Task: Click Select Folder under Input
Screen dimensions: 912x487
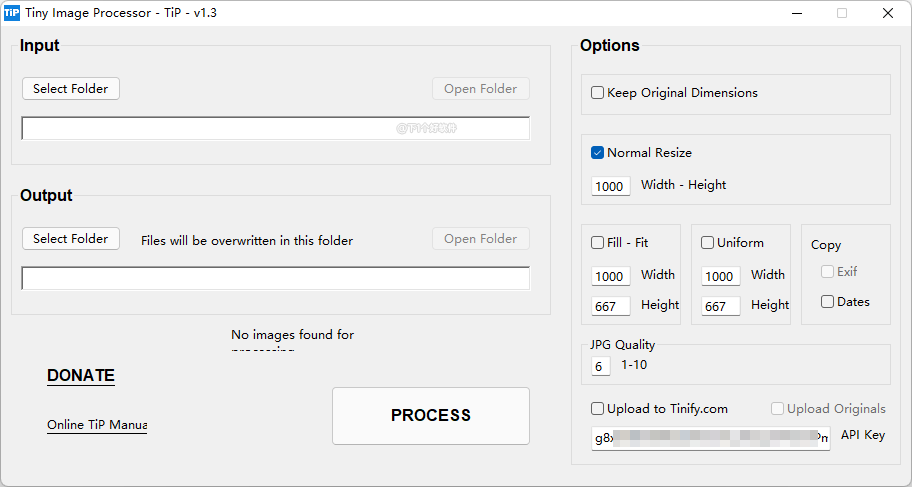Action: coord(71,89)
